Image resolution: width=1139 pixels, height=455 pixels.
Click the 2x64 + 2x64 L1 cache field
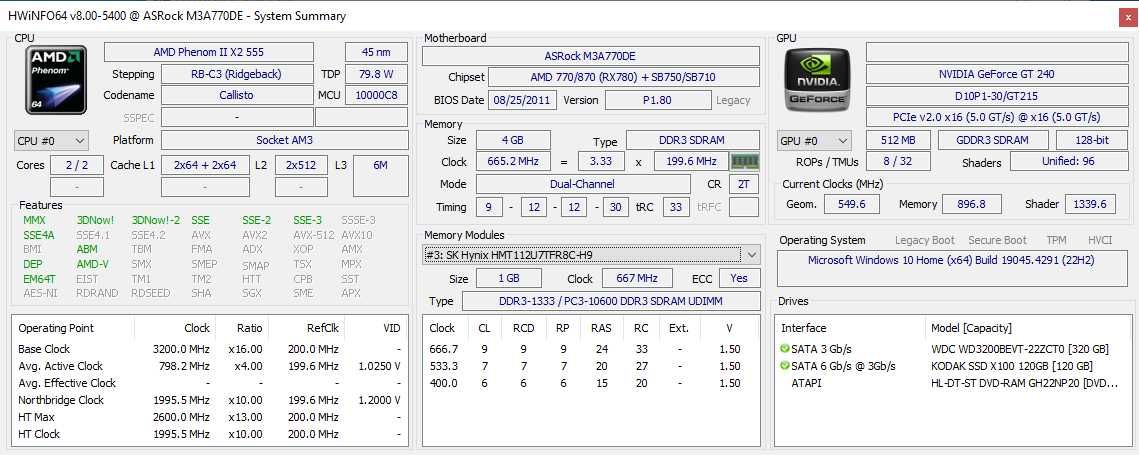tap(205, 165)
